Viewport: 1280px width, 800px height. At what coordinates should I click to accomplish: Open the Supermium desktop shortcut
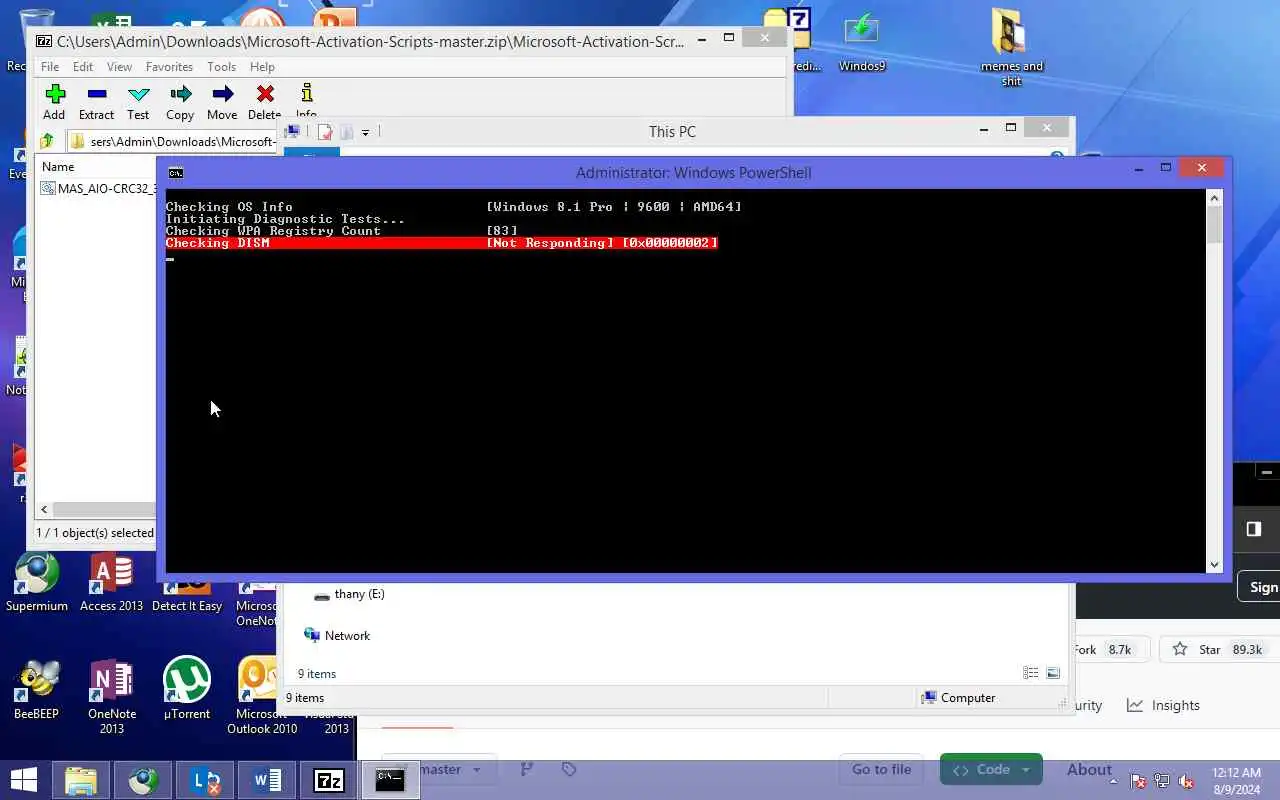pyautogui.click(x=37, y=582)
